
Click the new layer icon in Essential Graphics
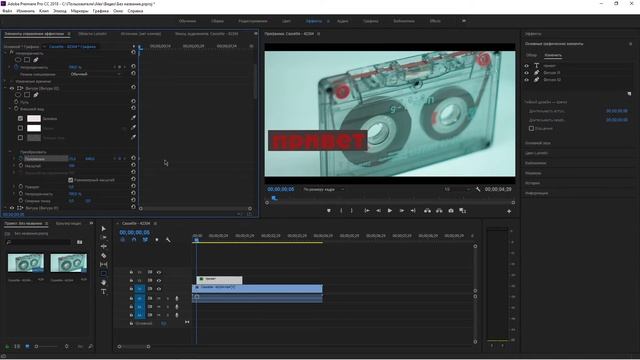(629, 94)
